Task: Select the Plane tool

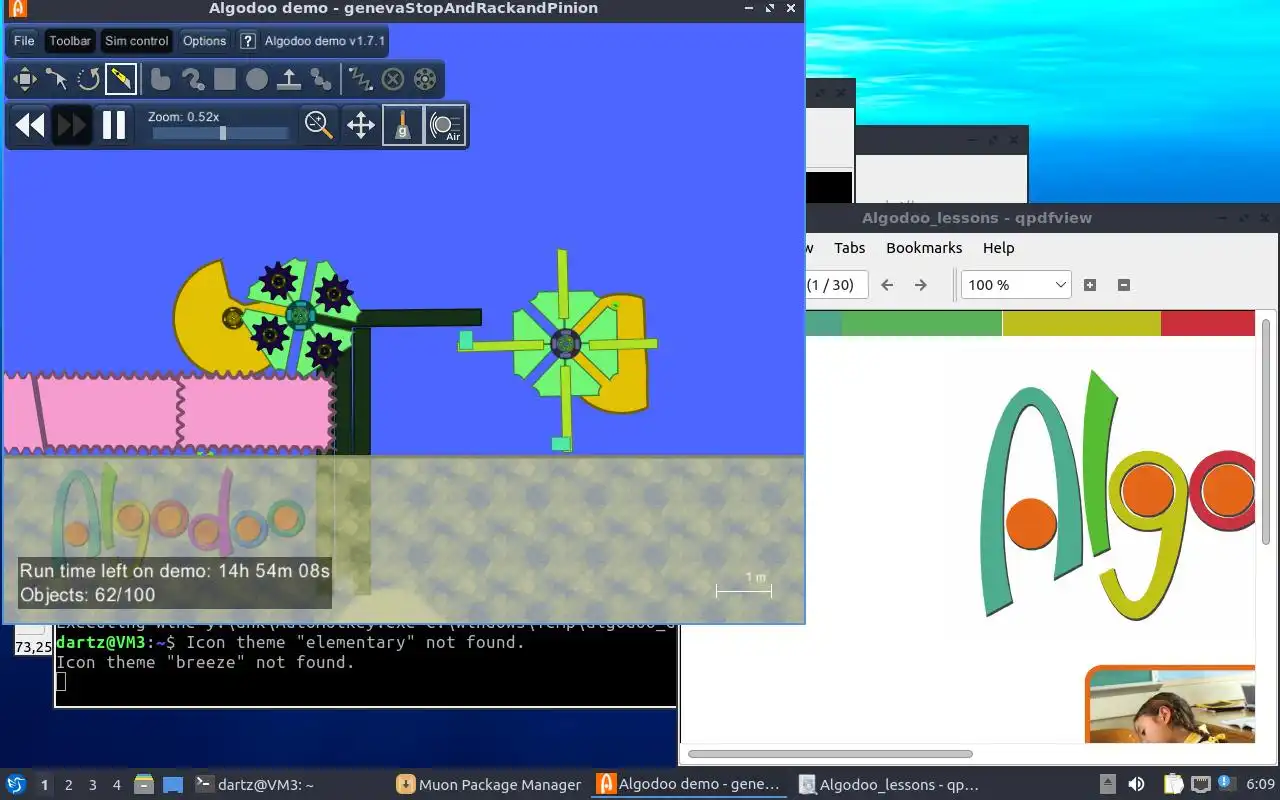Action: coord(289,79)
